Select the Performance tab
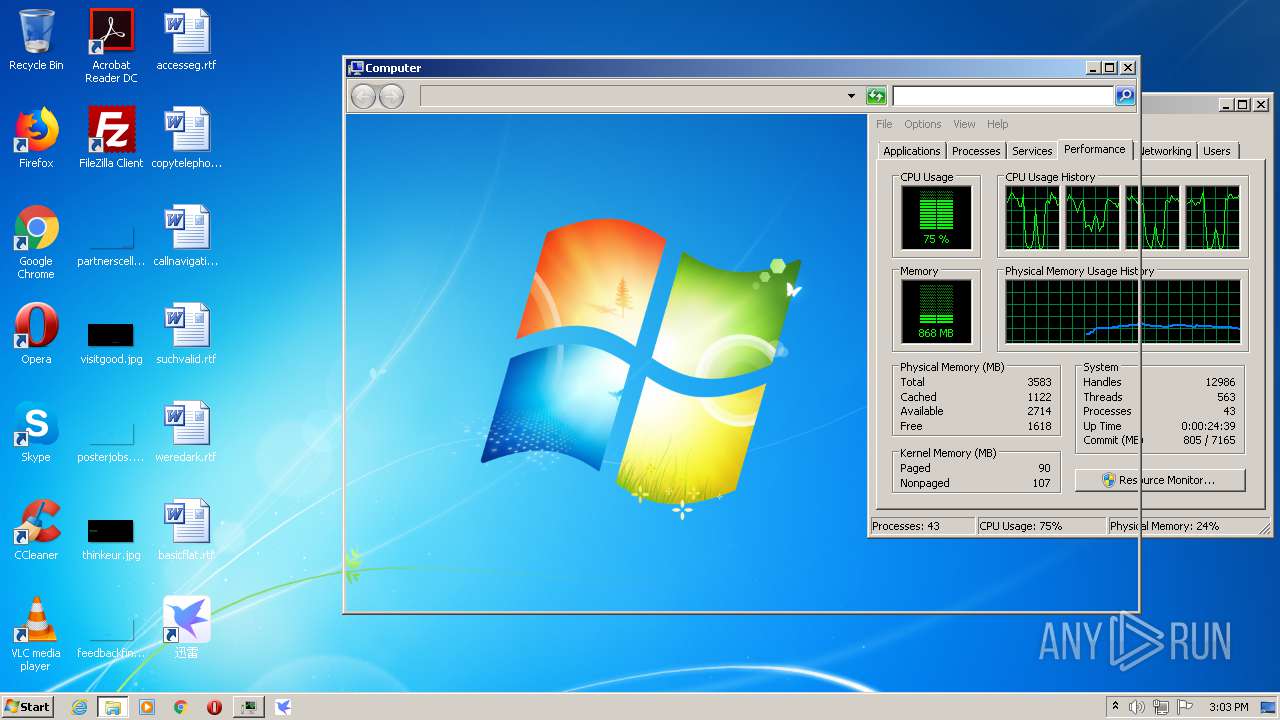Viewport: 1280px width, 720px height. click(1094, 149)
